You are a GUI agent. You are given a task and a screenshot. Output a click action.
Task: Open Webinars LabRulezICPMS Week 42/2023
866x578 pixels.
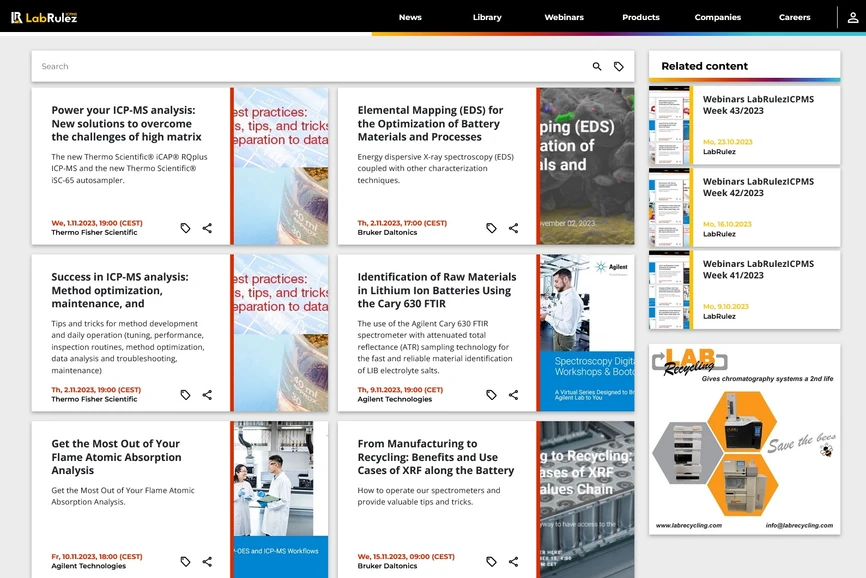758,187
